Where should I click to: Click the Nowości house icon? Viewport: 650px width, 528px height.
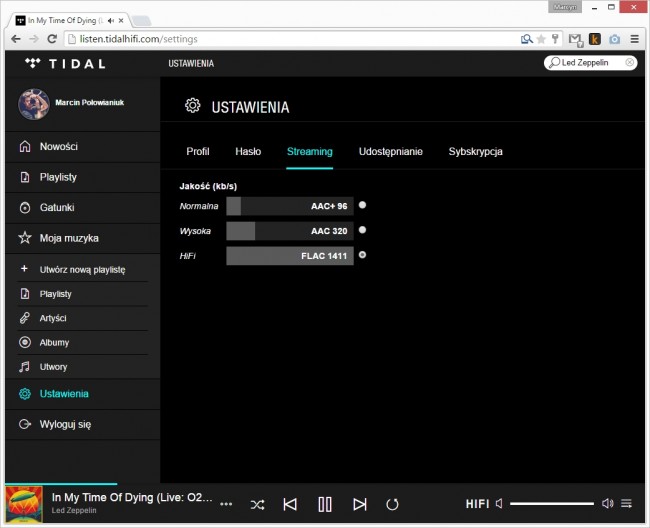[25, 146]
